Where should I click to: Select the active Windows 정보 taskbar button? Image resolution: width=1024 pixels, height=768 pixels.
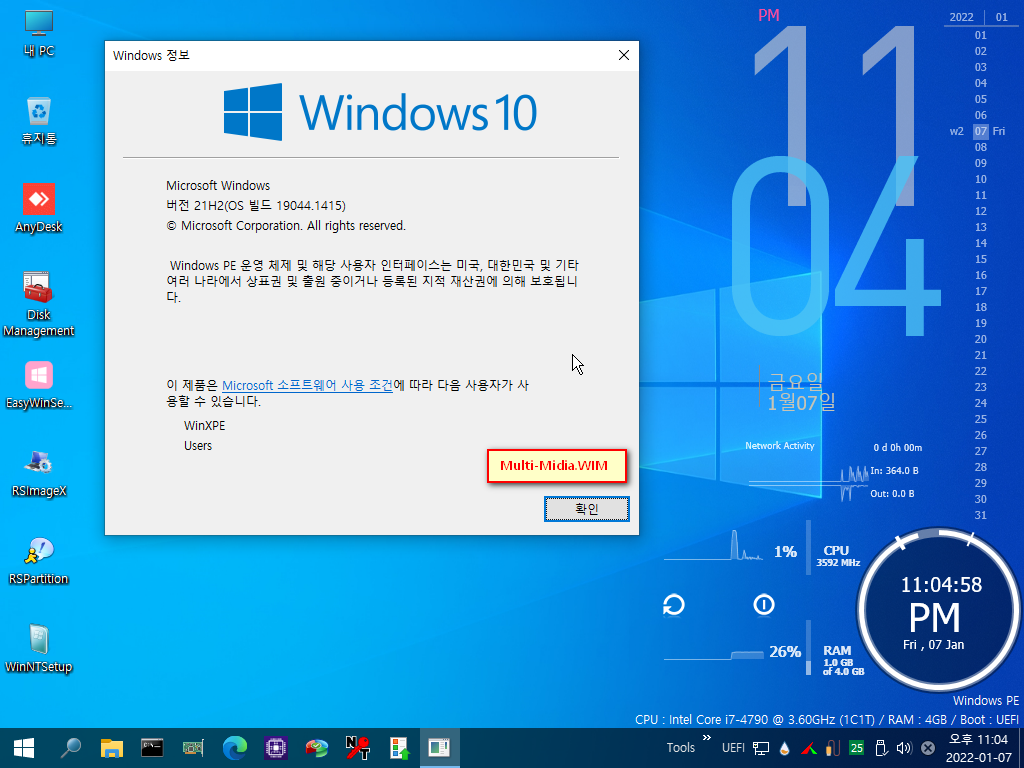(440, 748)
